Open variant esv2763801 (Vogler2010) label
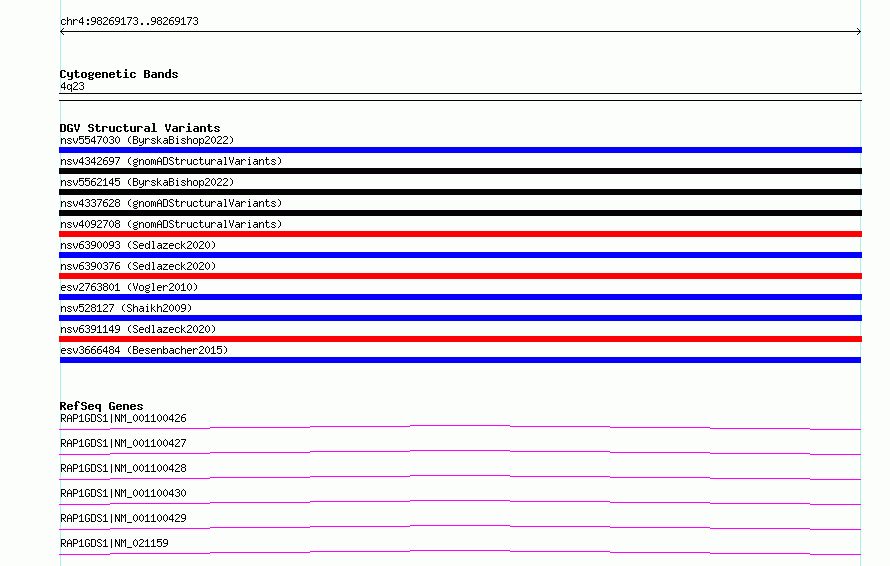This screenshot has height=566, width=890. (129, 287)
